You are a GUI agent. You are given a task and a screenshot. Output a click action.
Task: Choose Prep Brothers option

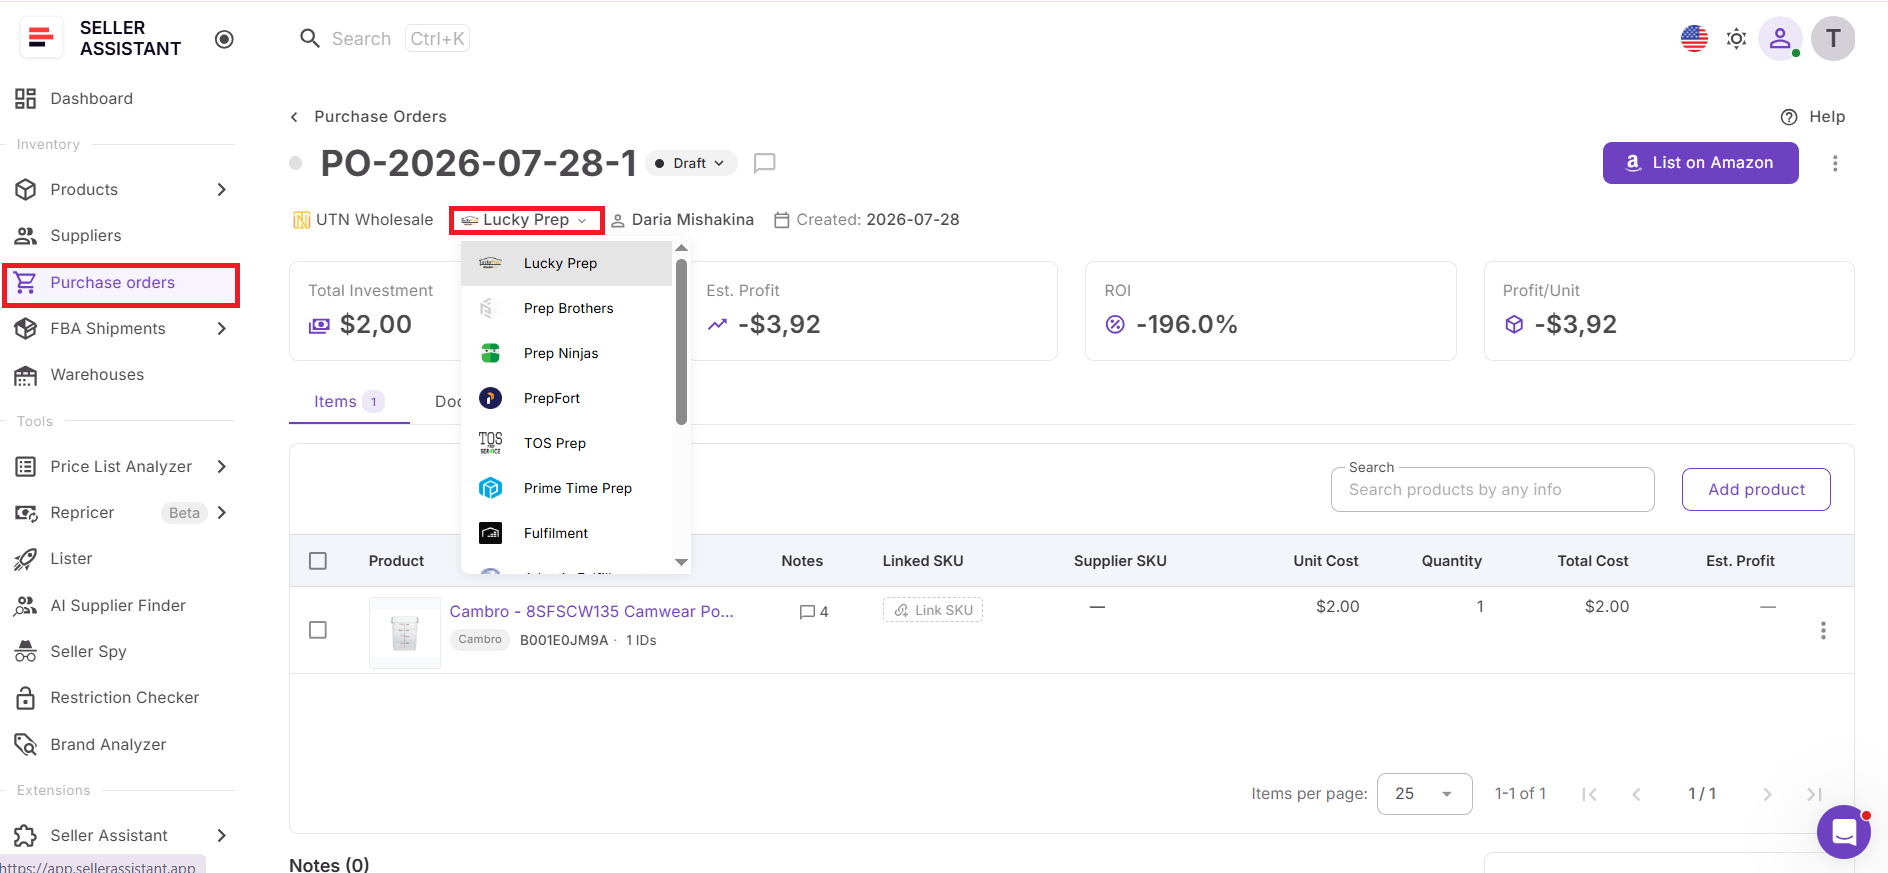(x=566, y=308)
